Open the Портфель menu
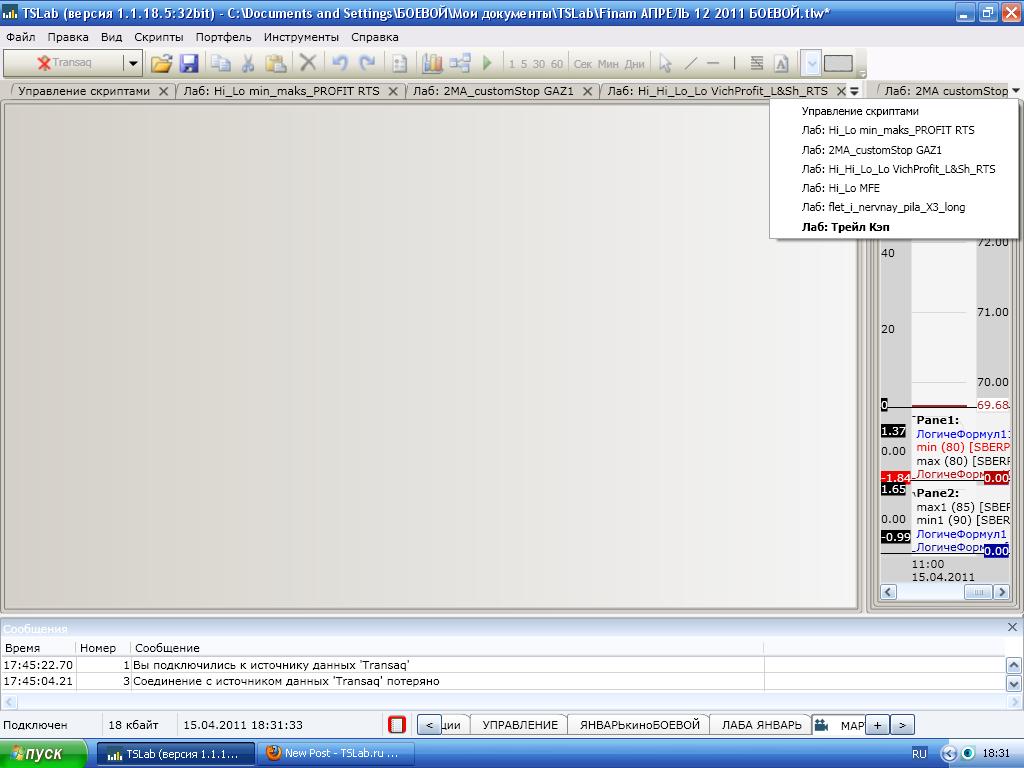The width and height of the screenshot is (1024, 768). click(223, 37)
